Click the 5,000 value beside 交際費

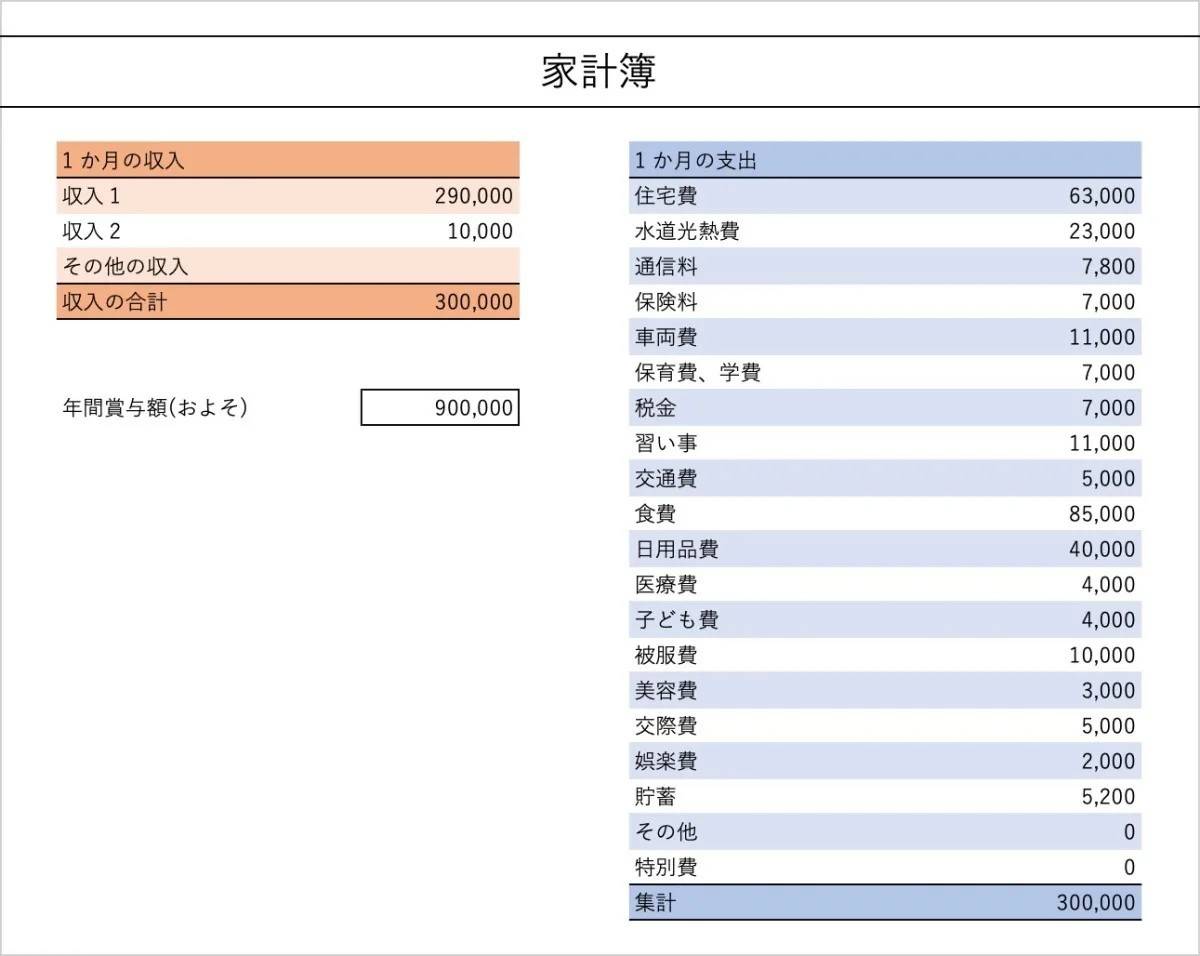[x=1108, y=726]
